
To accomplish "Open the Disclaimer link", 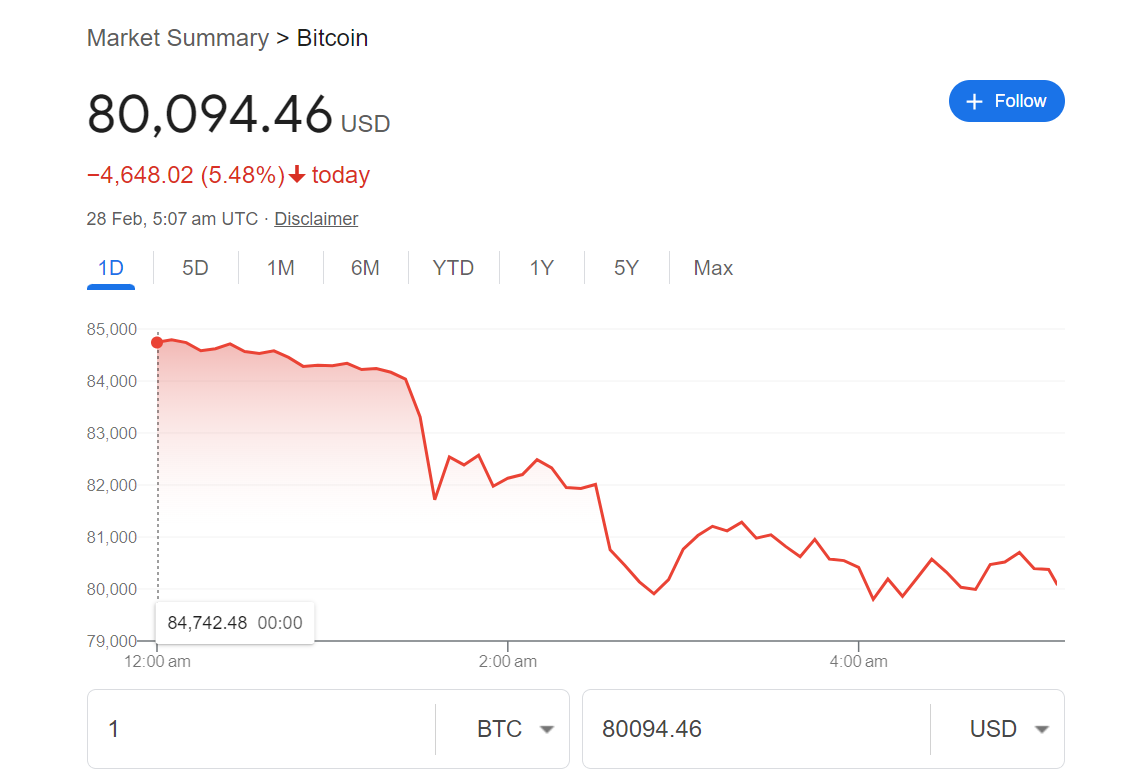I will [316, 219].
